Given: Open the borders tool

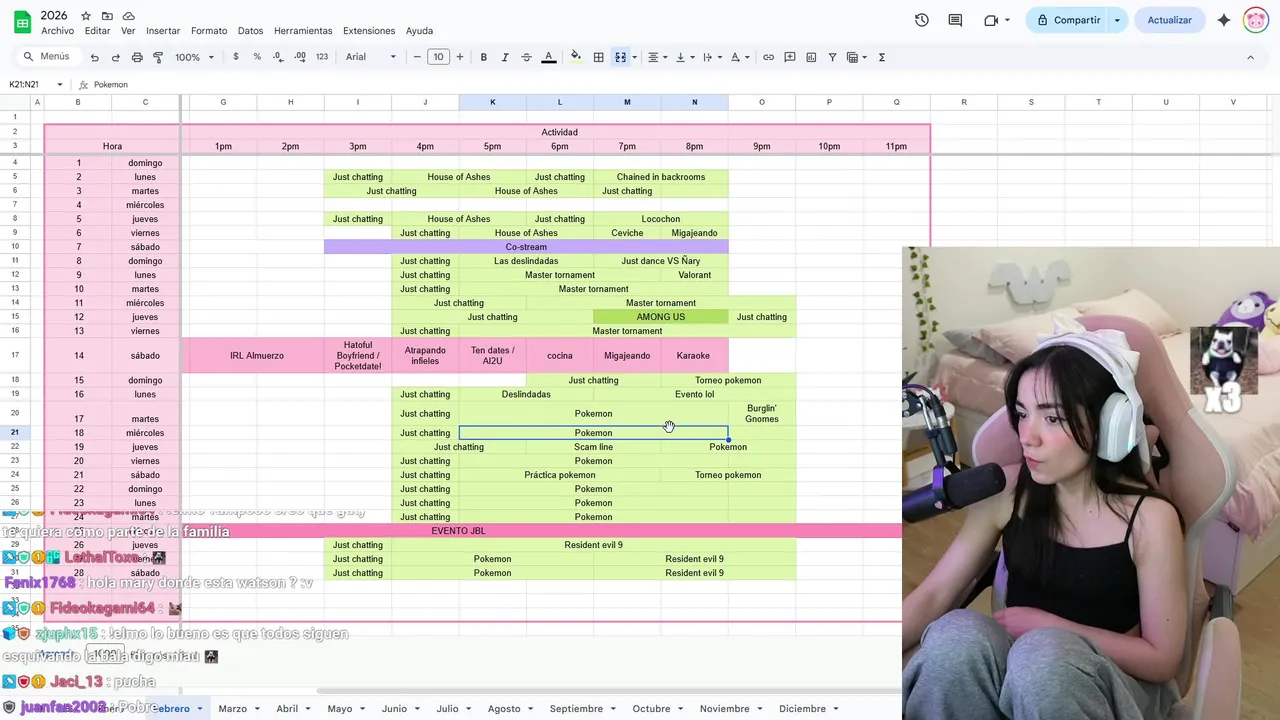Looking at the screenshot, I should pos(598,57).
